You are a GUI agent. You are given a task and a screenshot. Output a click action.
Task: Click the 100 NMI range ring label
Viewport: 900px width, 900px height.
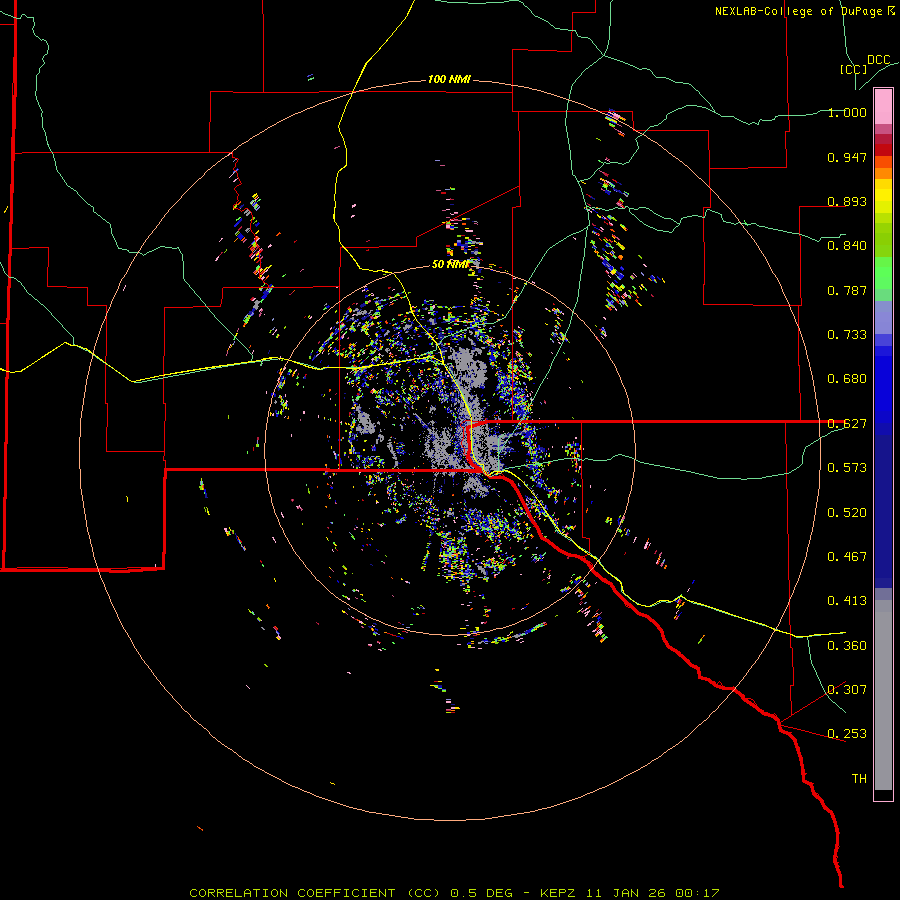click(x=449, y=79)
